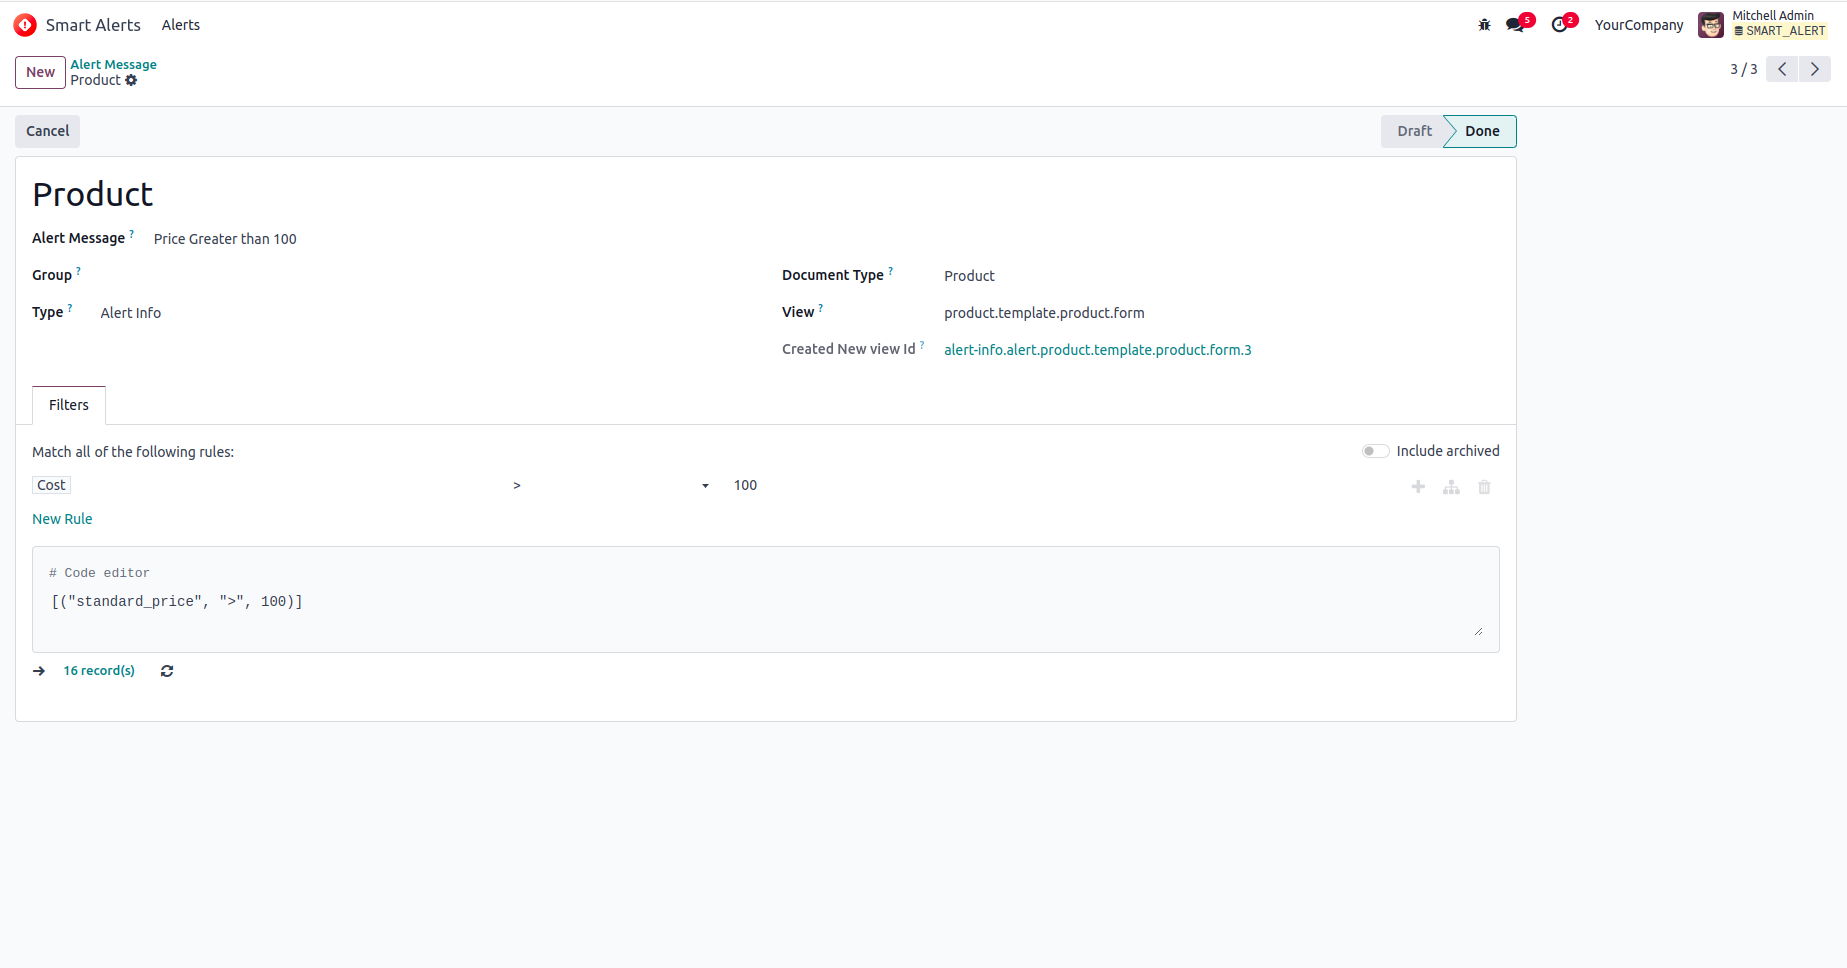Open the operator dropdown showing '>'
This screenshot has height=968, width=1847.
(x=611, y=485)
